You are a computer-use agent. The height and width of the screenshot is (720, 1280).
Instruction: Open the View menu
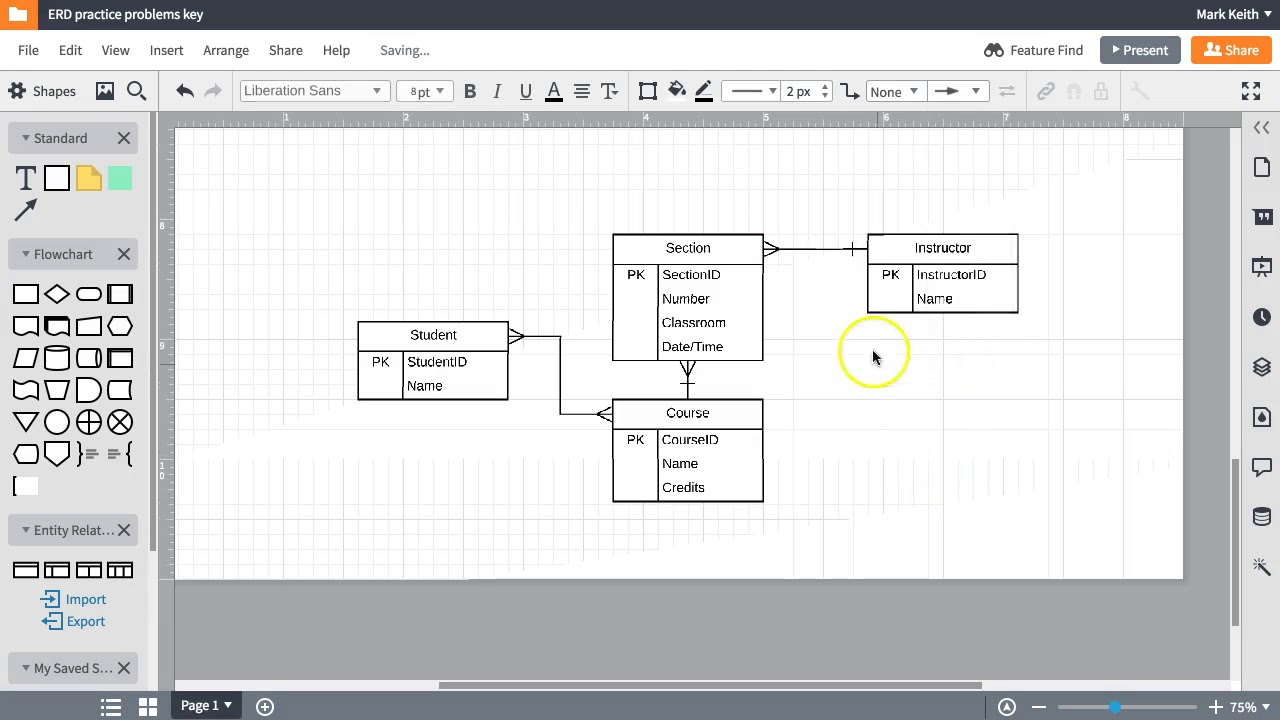pyautogui.click(x=115, y=50)
